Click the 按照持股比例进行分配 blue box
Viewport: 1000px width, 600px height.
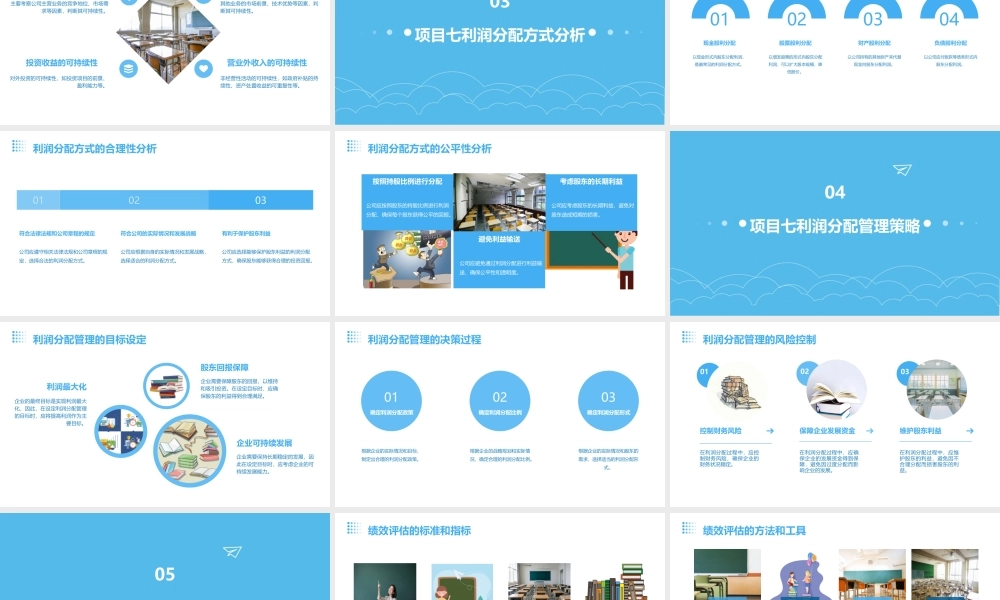pos(407,202)
